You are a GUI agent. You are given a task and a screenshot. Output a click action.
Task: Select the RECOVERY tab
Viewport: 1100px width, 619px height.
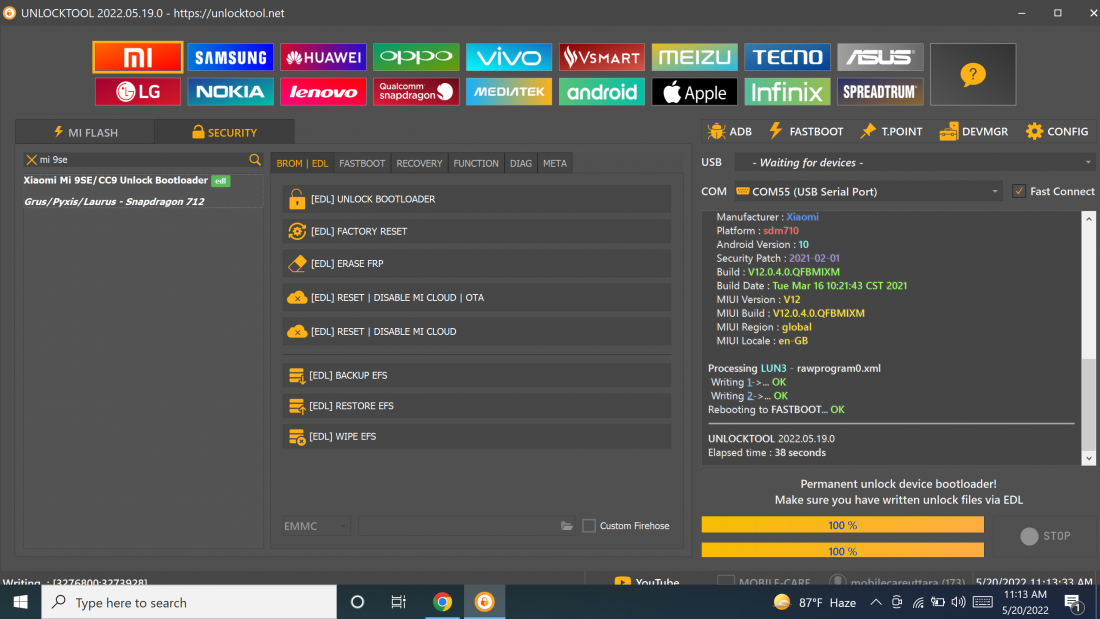point(420,164)
